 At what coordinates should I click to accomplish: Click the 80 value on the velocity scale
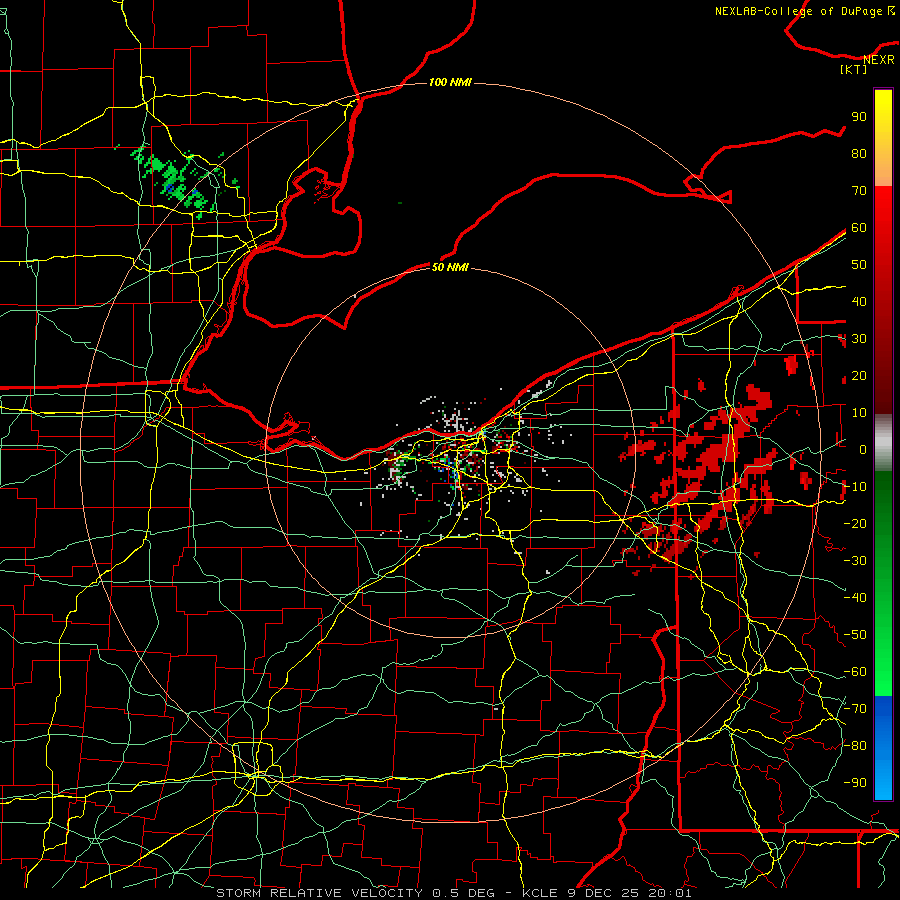point(859,153)
